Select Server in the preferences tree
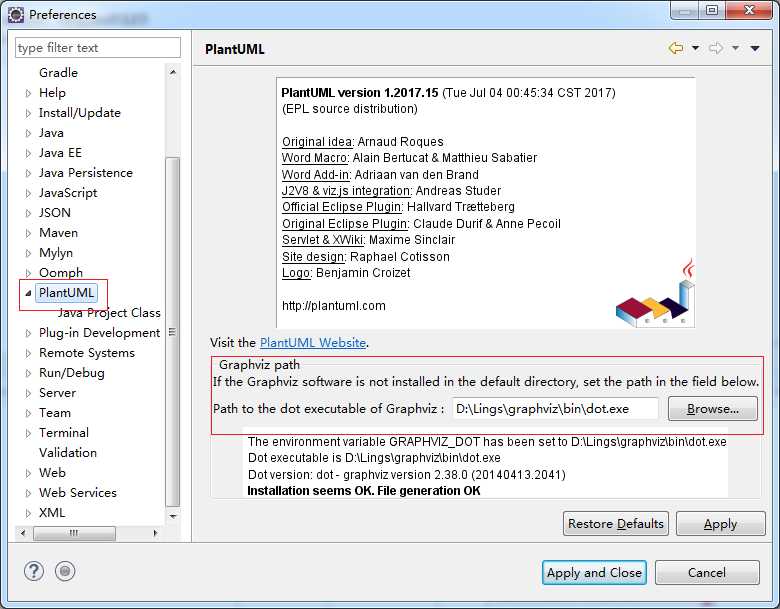The image size is (780, 609). pos(57,393)
